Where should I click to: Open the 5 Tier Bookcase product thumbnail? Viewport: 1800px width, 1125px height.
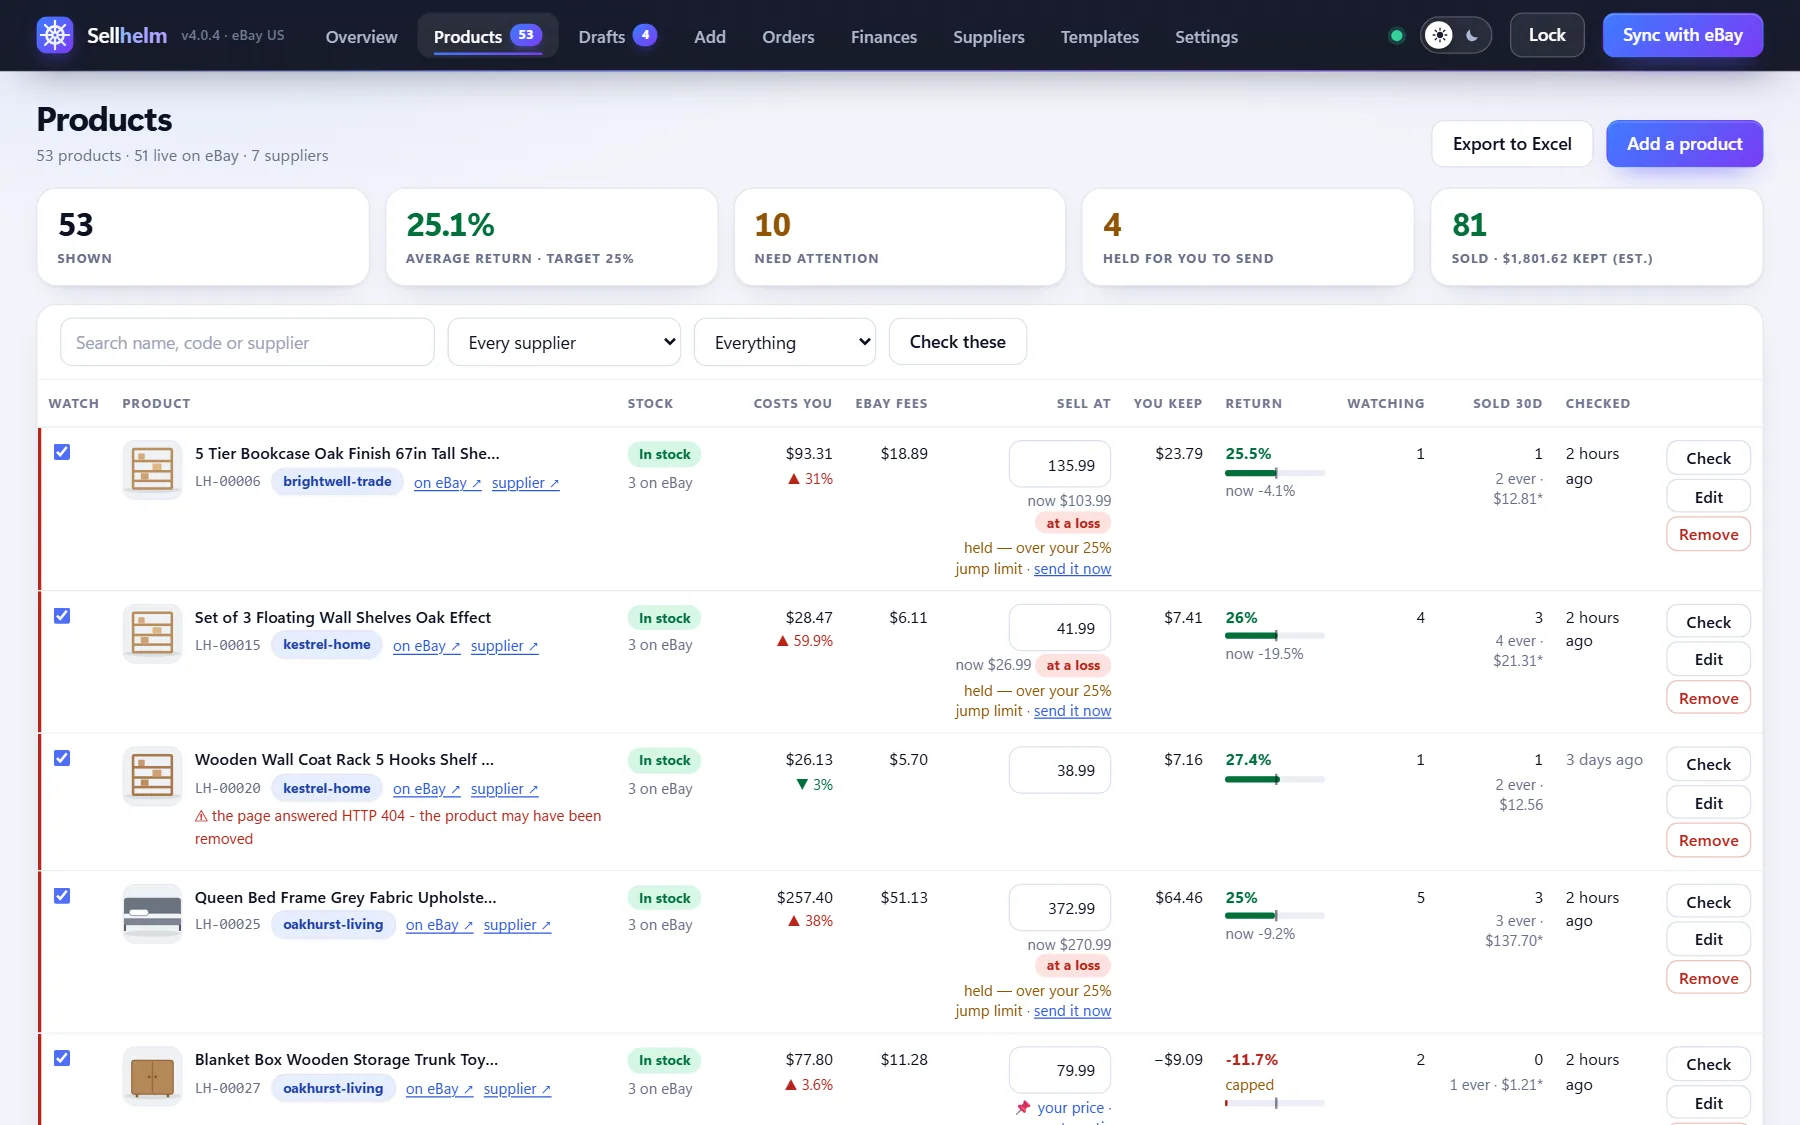point(152,469)
